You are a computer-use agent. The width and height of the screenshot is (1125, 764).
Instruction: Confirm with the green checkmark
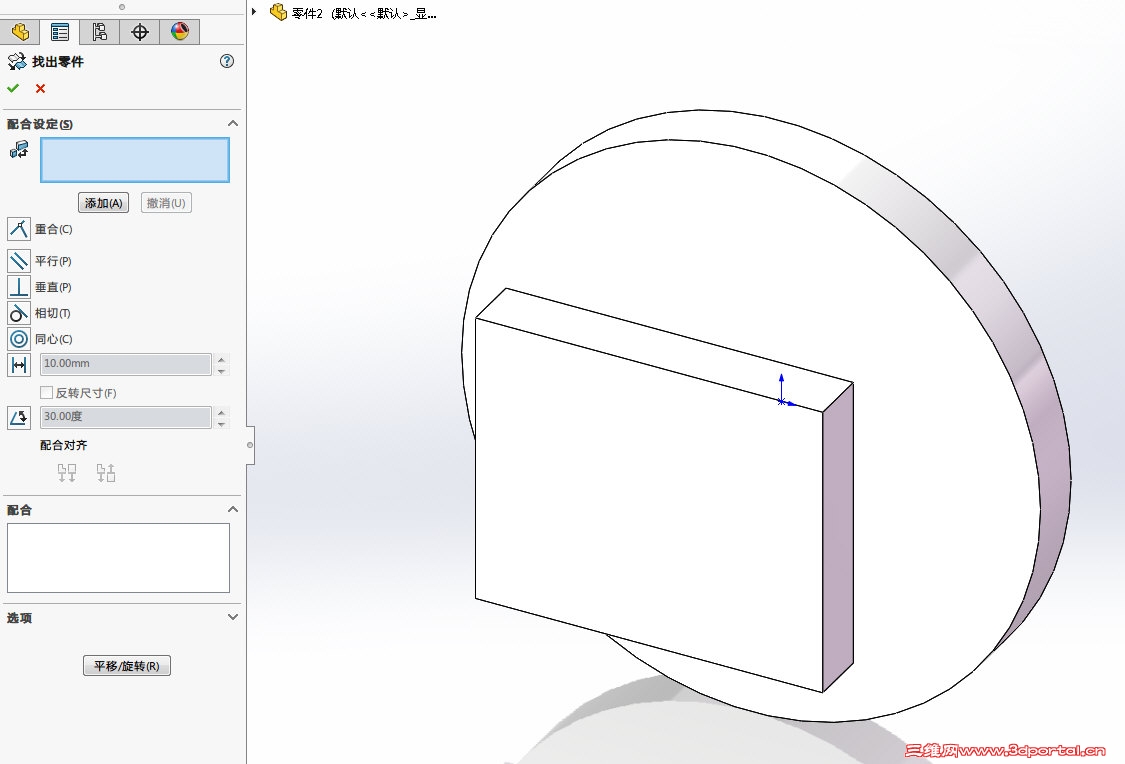tap(13, 88)
